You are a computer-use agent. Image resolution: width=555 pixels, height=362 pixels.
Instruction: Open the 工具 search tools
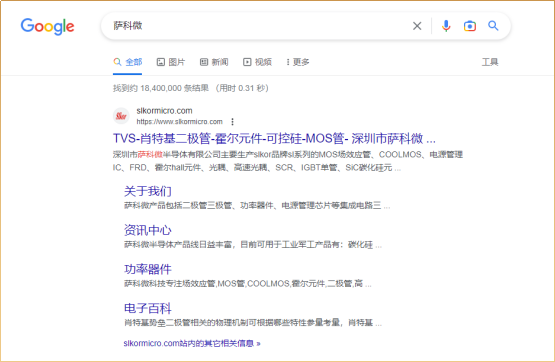pyautogui.click(x=490, y=62)
